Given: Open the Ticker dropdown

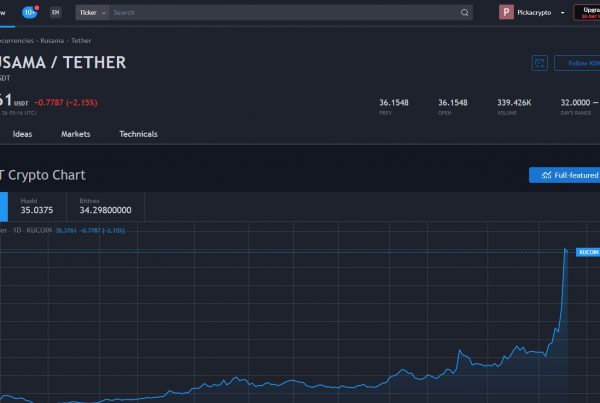Looking at the screenshot, I should click(x=92, y=13).
